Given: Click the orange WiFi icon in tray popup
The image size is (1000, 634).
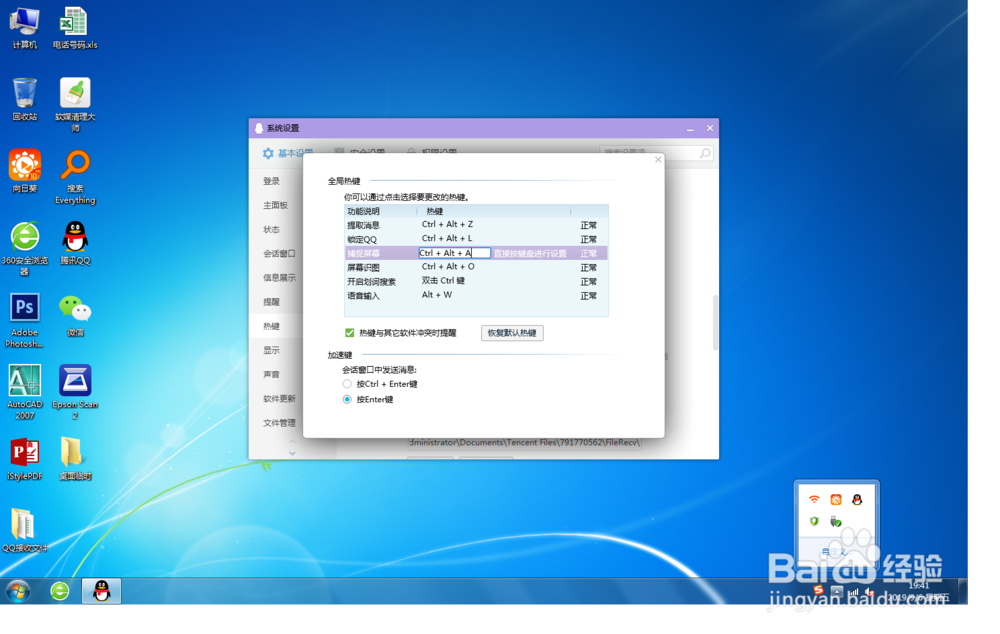Looking at the screenshot, I should (x=814, y=499).
